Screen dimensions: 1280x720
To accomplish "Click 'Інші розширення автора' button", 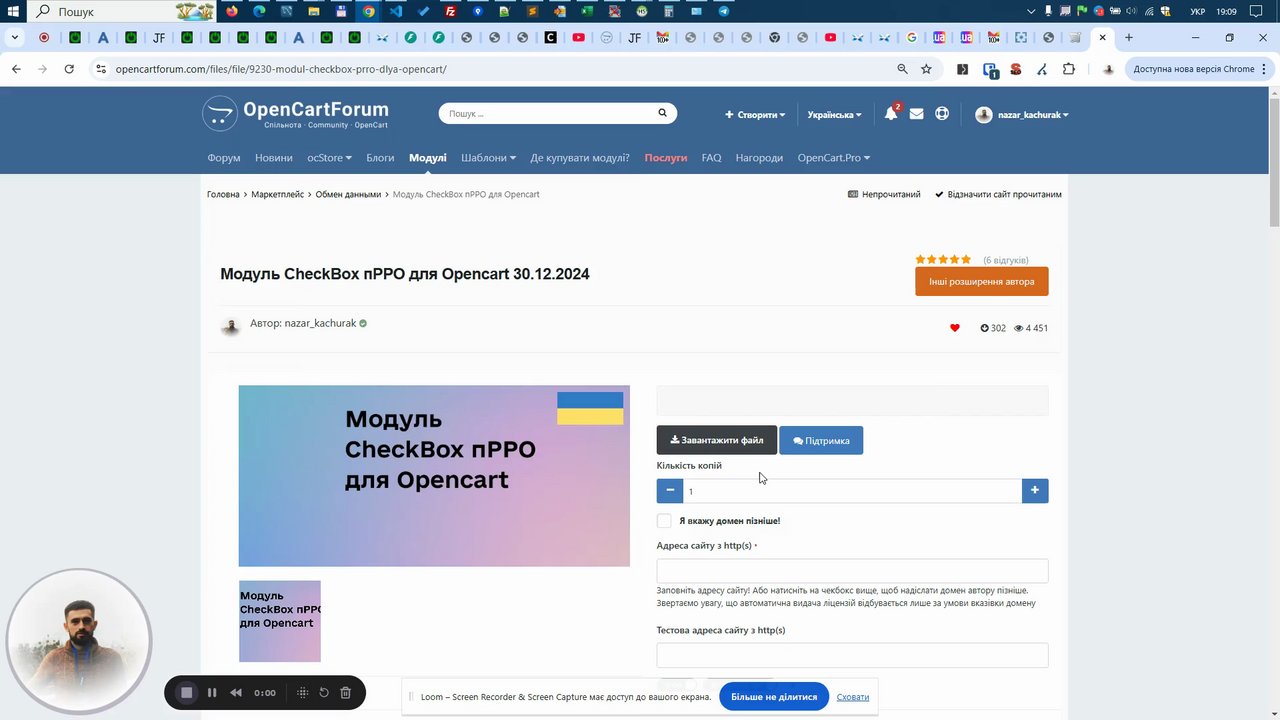I will coord(982,281).
